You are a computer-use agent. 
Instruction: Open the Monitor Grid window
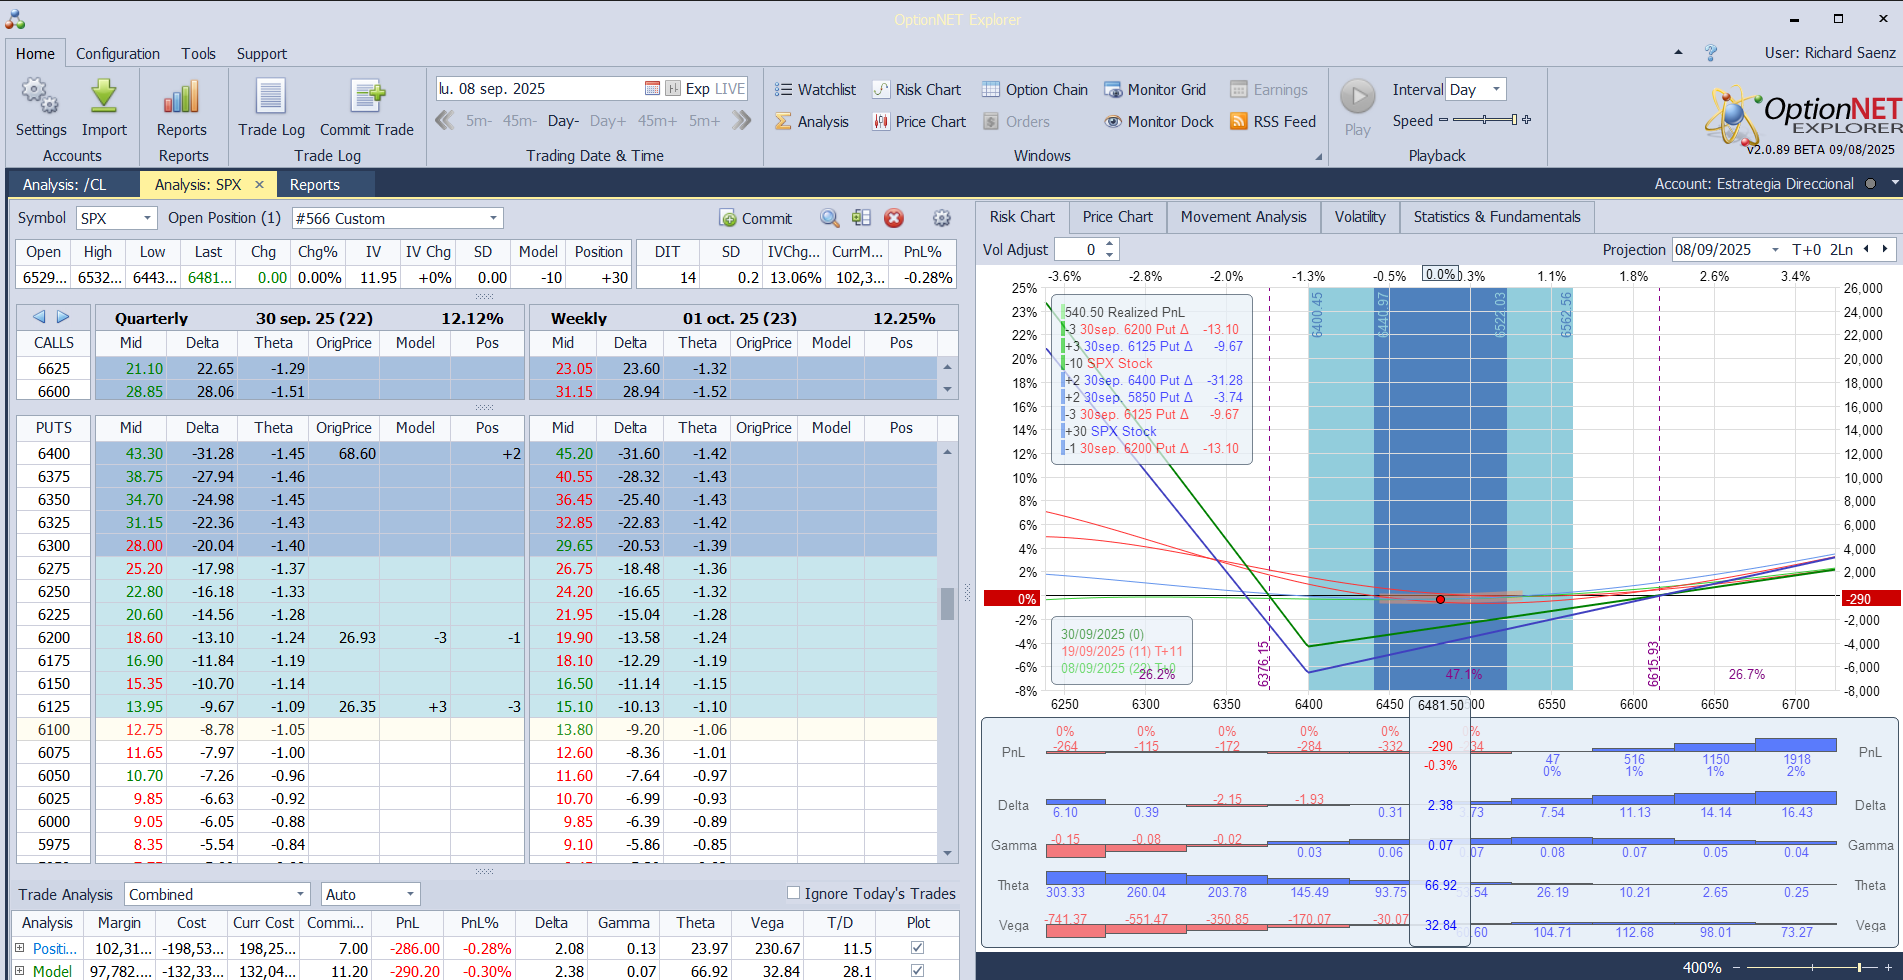(1155, 90)
